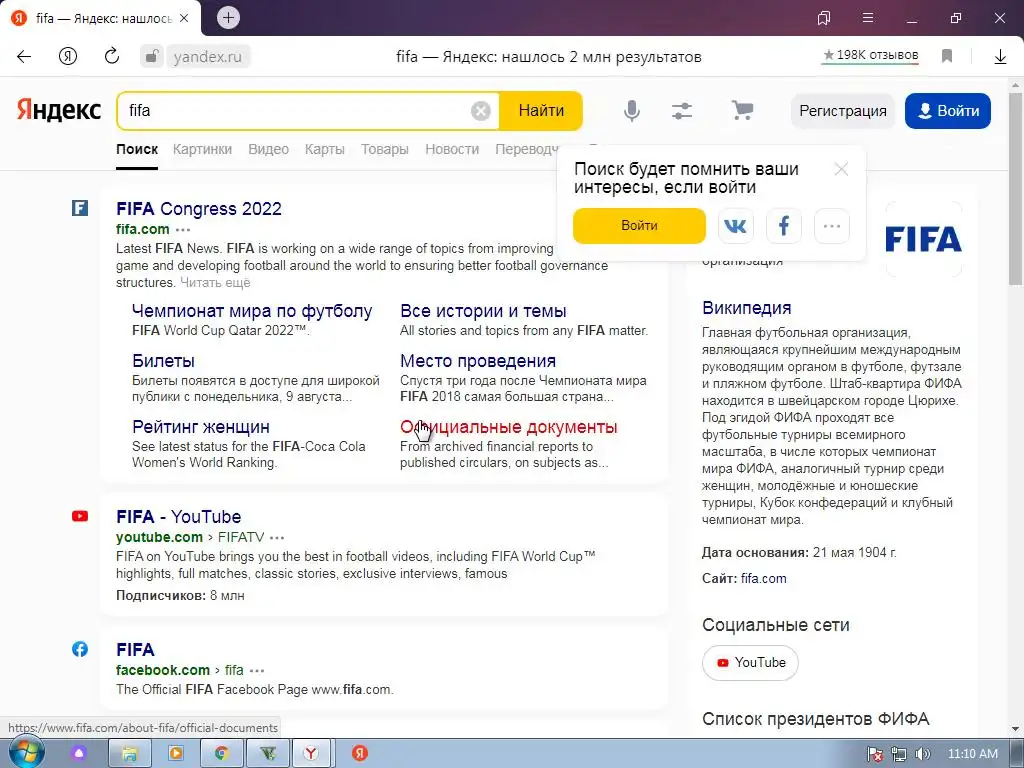The image size is (1024, 768).
Task: Open options dots next to youtube.com FIFATV
Action: click(277, 538)
